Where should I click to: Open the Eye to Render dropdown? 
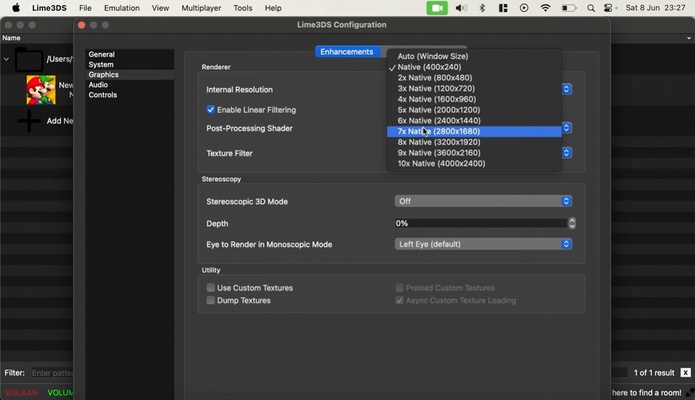[x=483, y=244]
